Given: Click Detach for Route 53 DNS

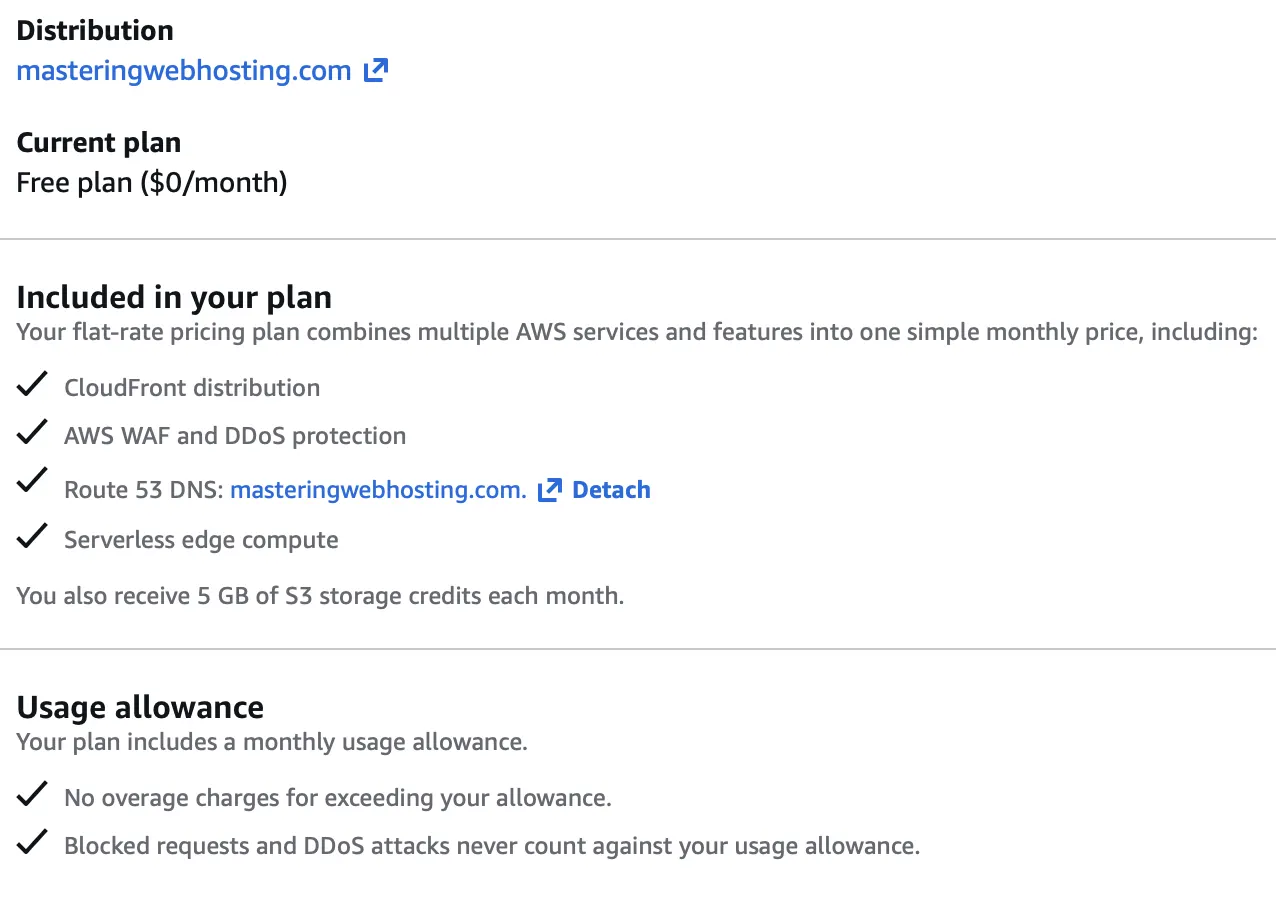Looking at the screenshot, I should (611, 490).
